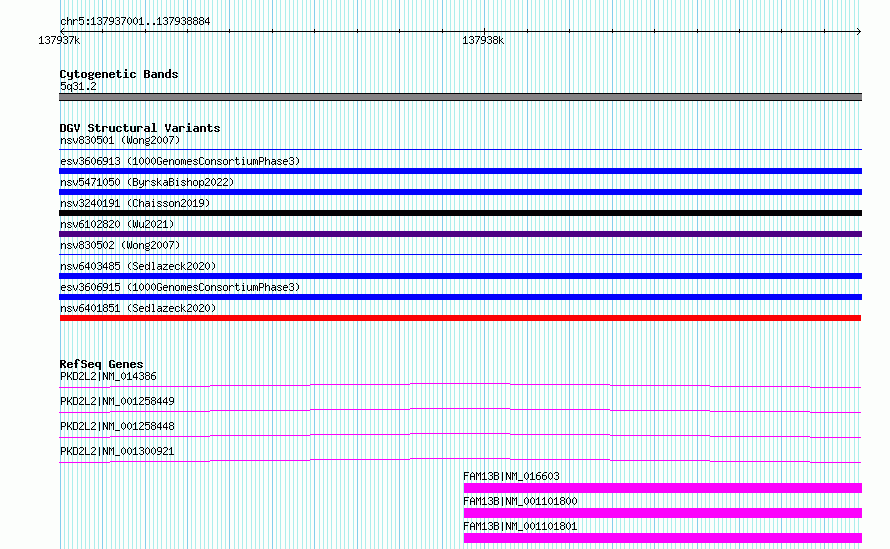This screenshot has width=890, height=549.
Task: Click the blue bar under nsv5471050
Action: click(460, 192)
